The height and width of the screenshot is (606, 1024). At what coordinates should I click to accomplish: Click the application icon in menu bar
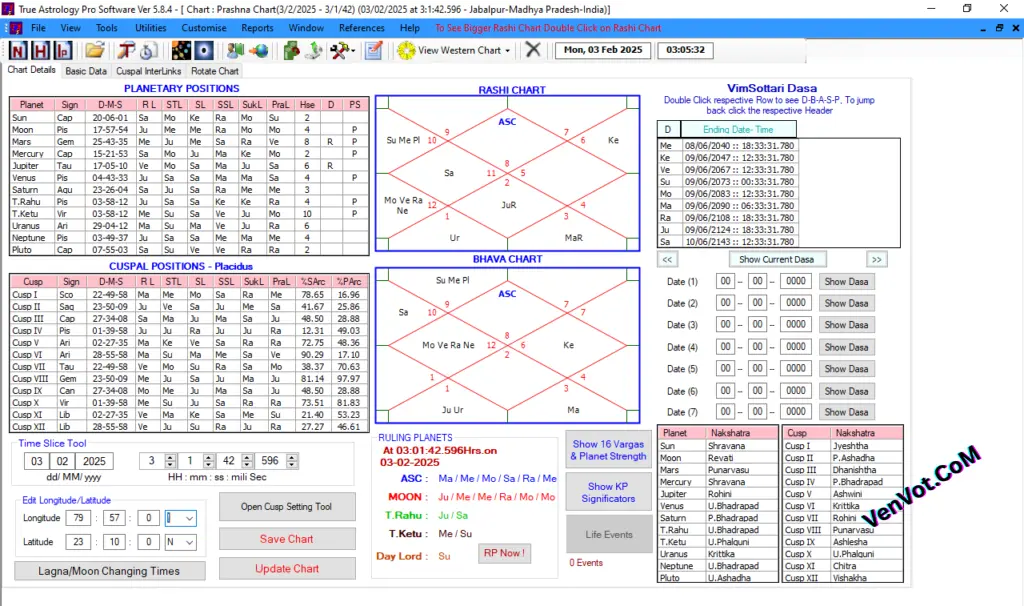pos(16,28)
